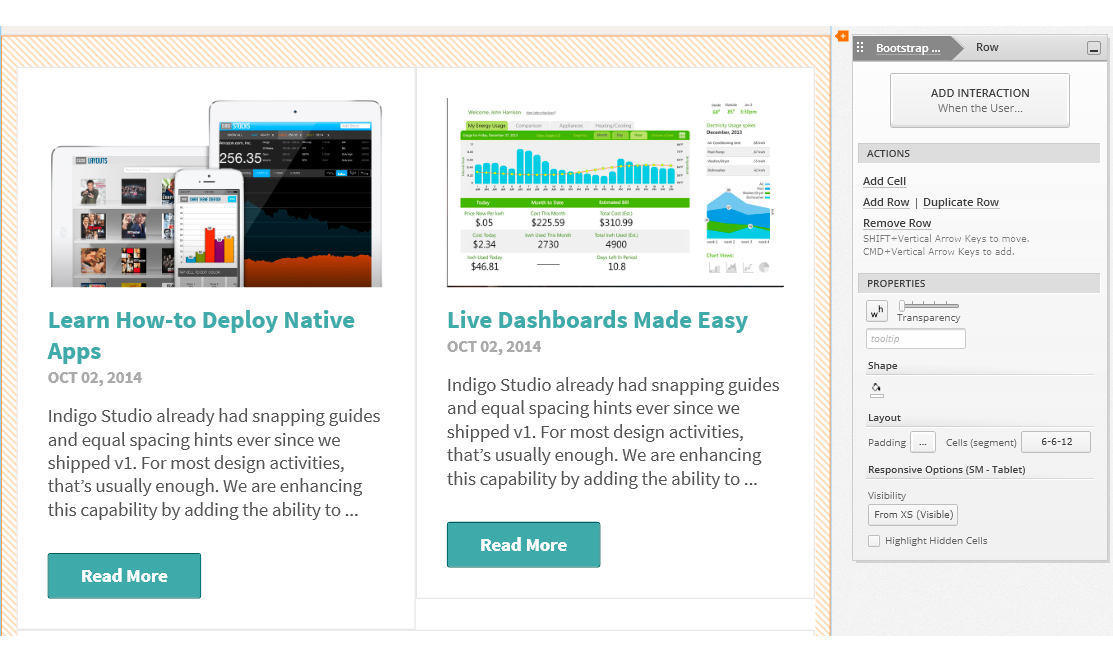Open the Shape fill color bucket
The width and height of the screenshot is (1113, 659).
(x=877, y=389)
